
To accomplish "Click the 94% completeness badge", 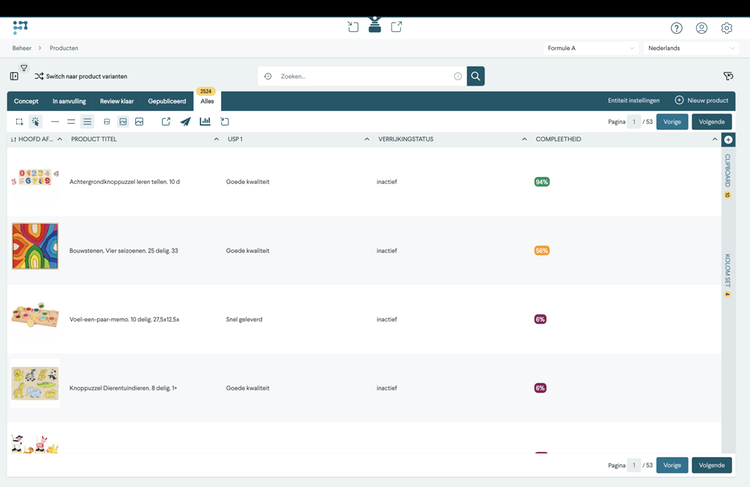I will (542, 182).
